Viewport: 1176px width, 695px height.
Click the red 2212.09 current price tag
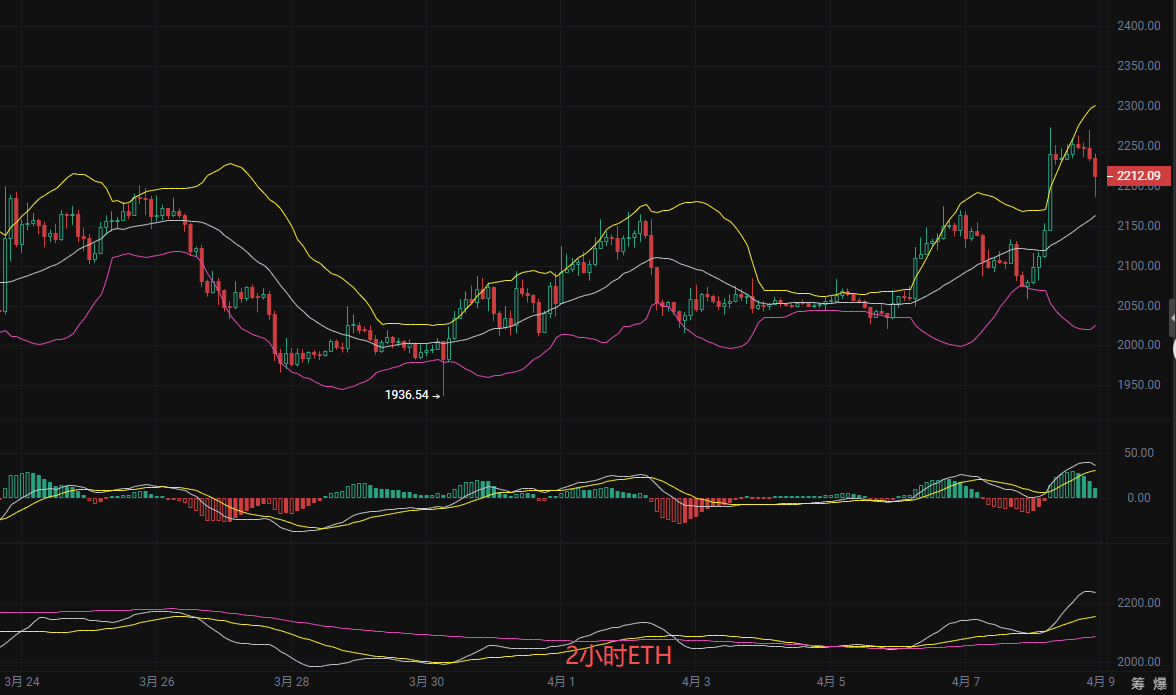[x=1138, y=176]
